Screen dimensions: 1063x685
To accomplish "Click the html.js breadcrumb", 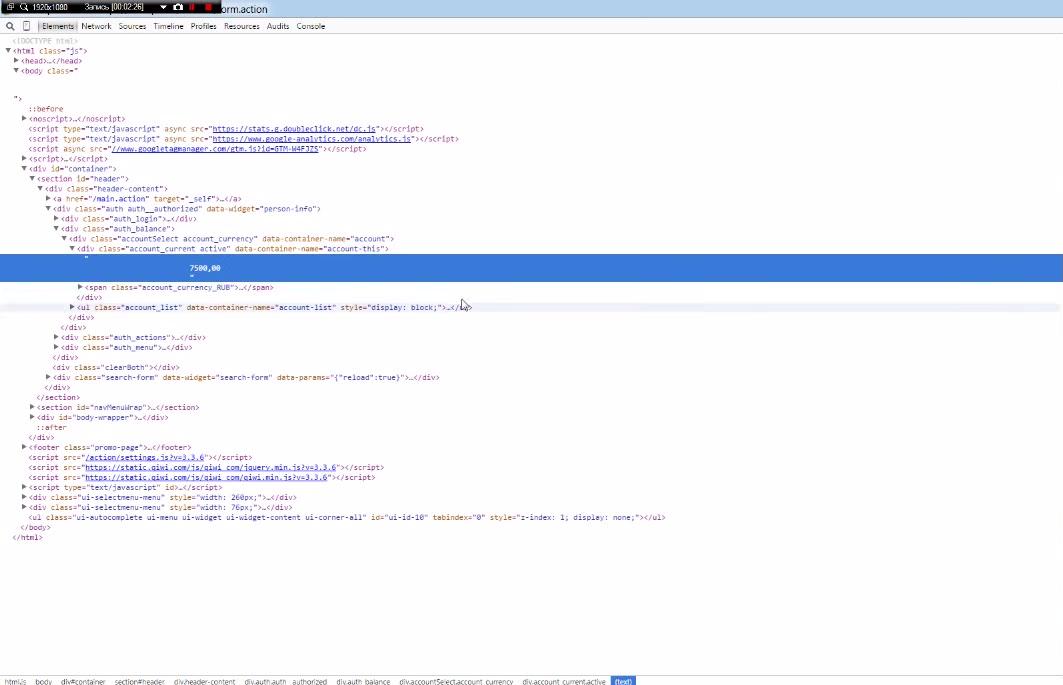I will click(15, 681).
